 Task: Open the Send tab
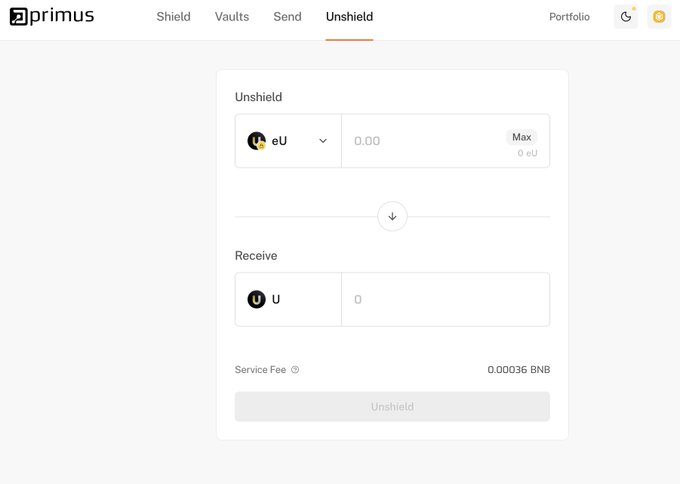pos(287,16)
